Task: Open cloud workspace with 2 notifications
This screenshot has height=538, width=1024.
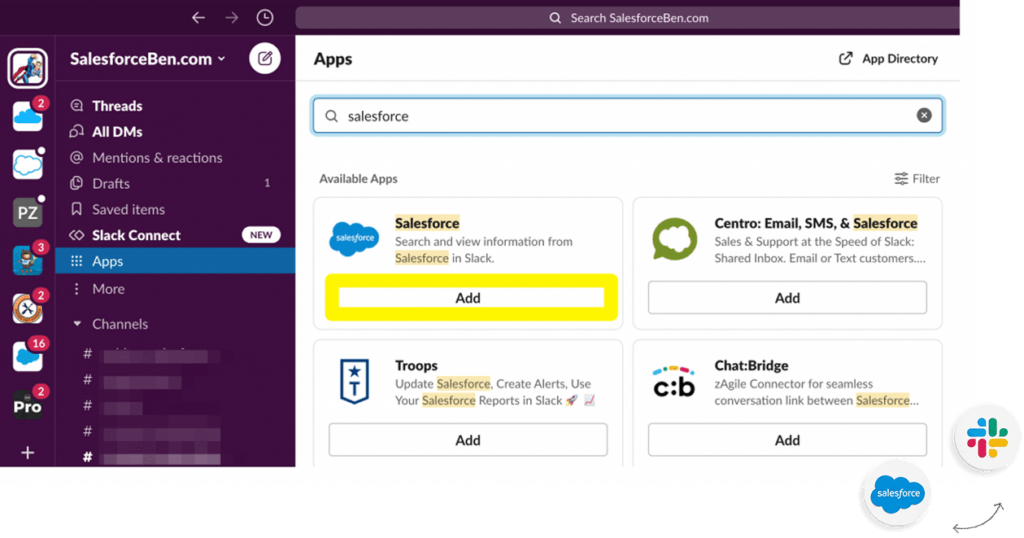Action: pos(27,116)
